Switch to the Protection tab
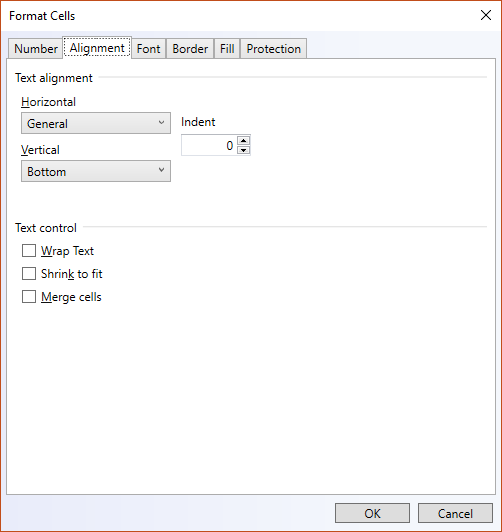The height and width of the screenshot is (532, 502). pos(273,49)
